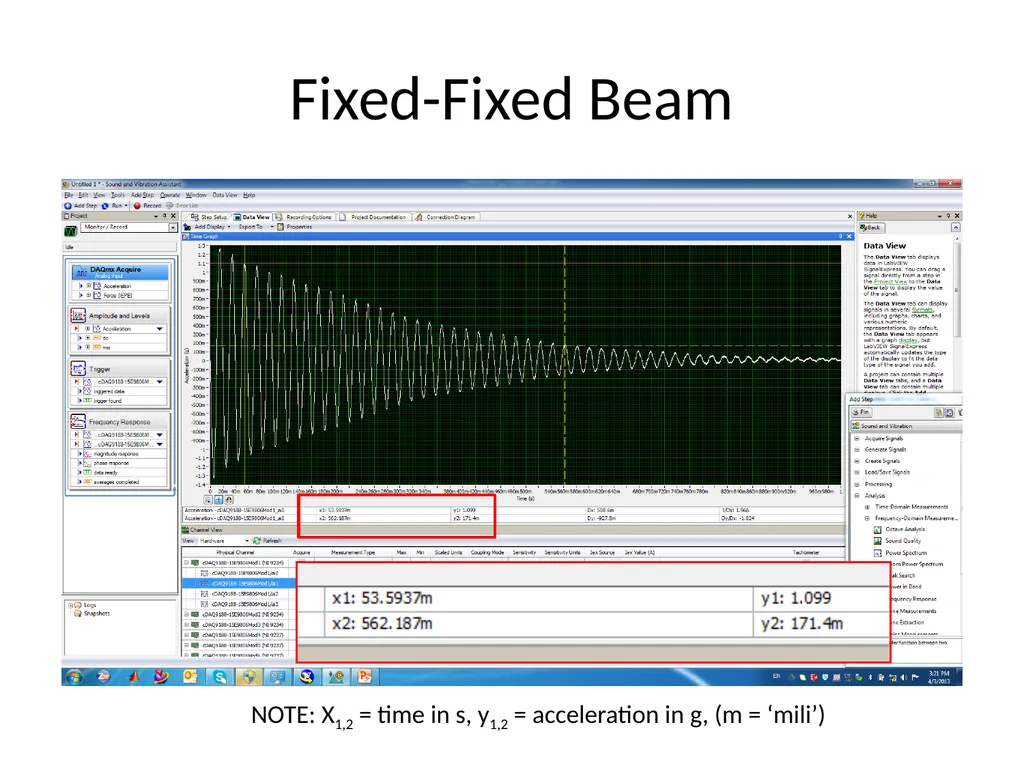Viewport: 1024px width, 768px height.
Task: Open Skype from the taskbar
Action: point(220,677)
